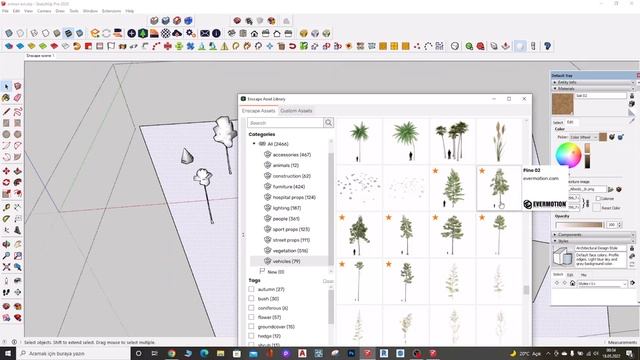This screenshot has height=360, width=640.
Task: Collapse the Styles panel header
Action: (x=593, y=241)
